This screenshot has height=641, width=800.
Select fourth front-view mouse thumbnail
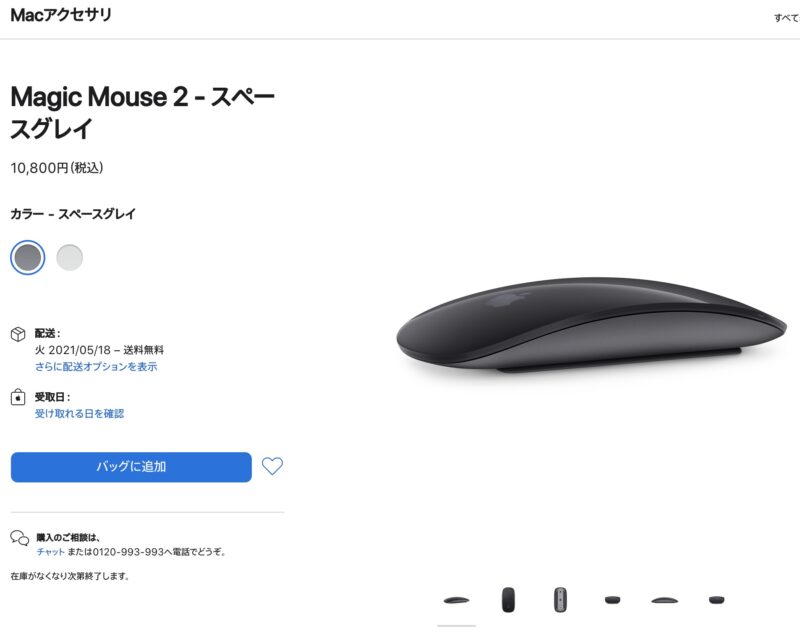613,600
